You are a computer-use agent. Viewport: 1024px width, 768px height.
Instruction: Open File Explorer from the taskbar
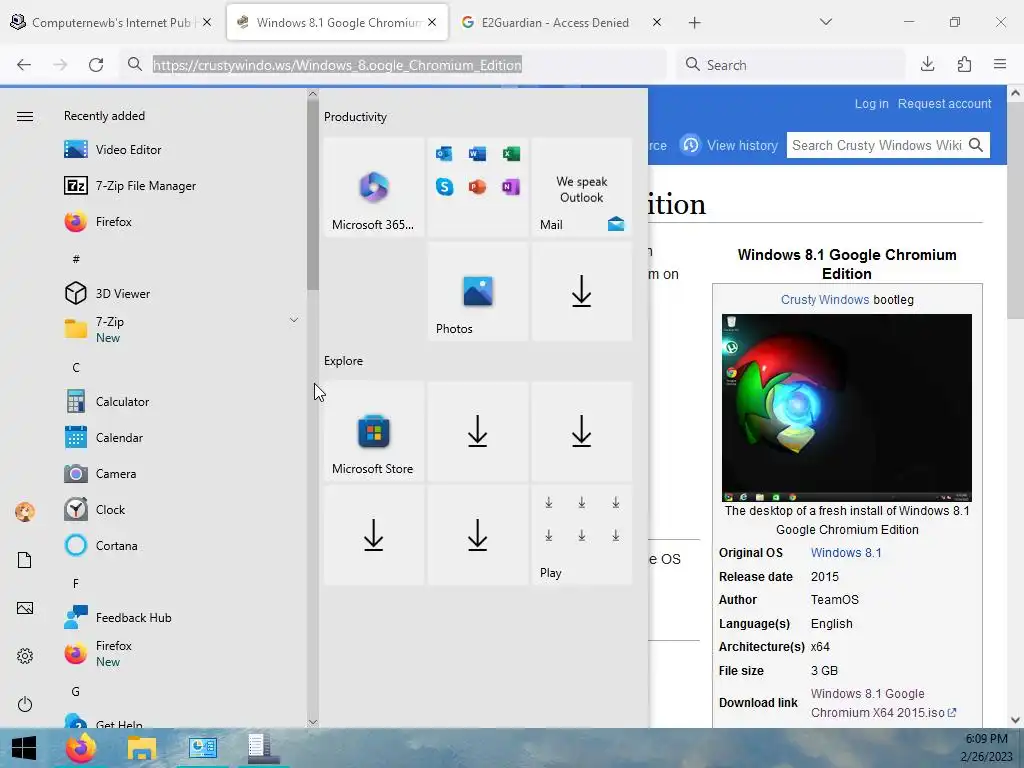pos(142,748)
